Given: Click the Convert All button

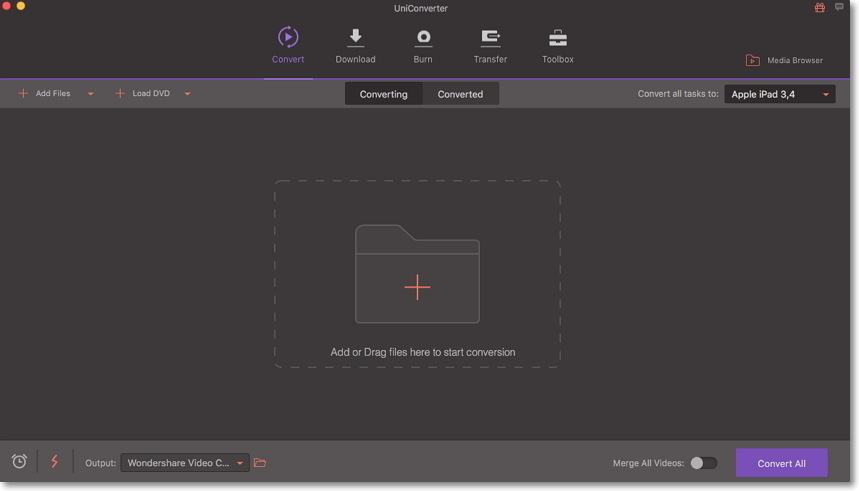Looking at the screenshot, I should coord(782,464).
